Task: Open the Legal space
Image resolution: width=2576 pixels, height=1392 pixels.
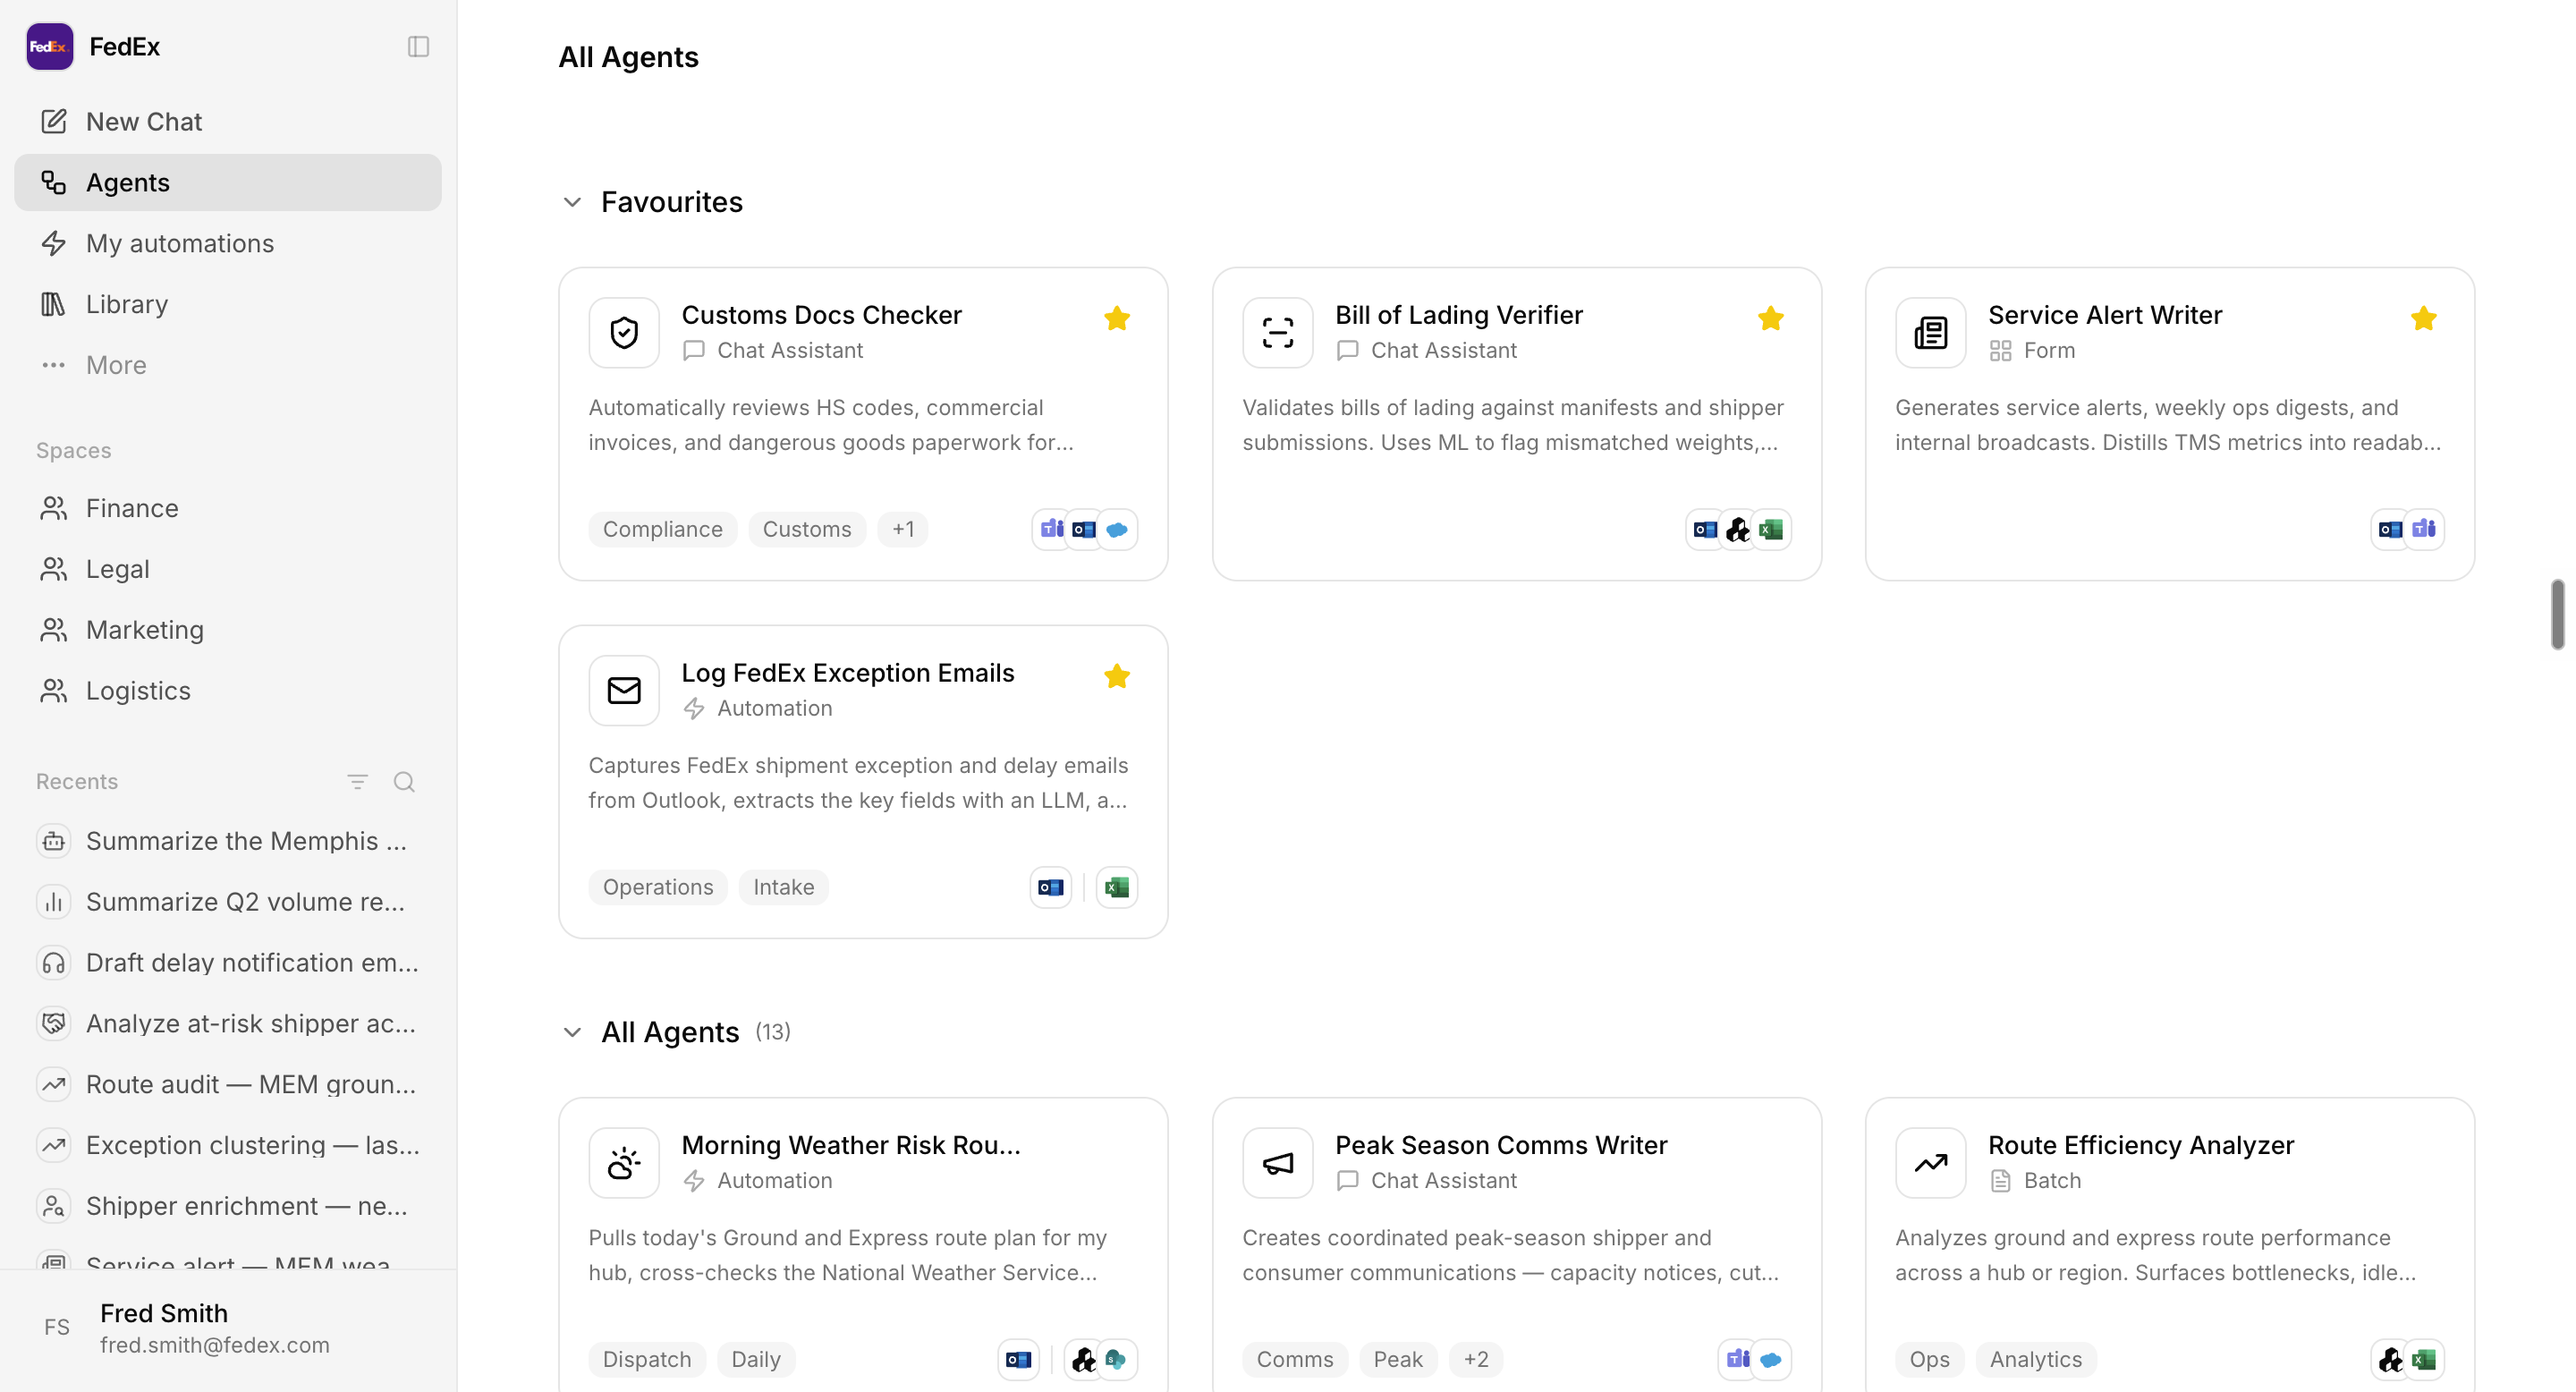Action: pos(228,569)
